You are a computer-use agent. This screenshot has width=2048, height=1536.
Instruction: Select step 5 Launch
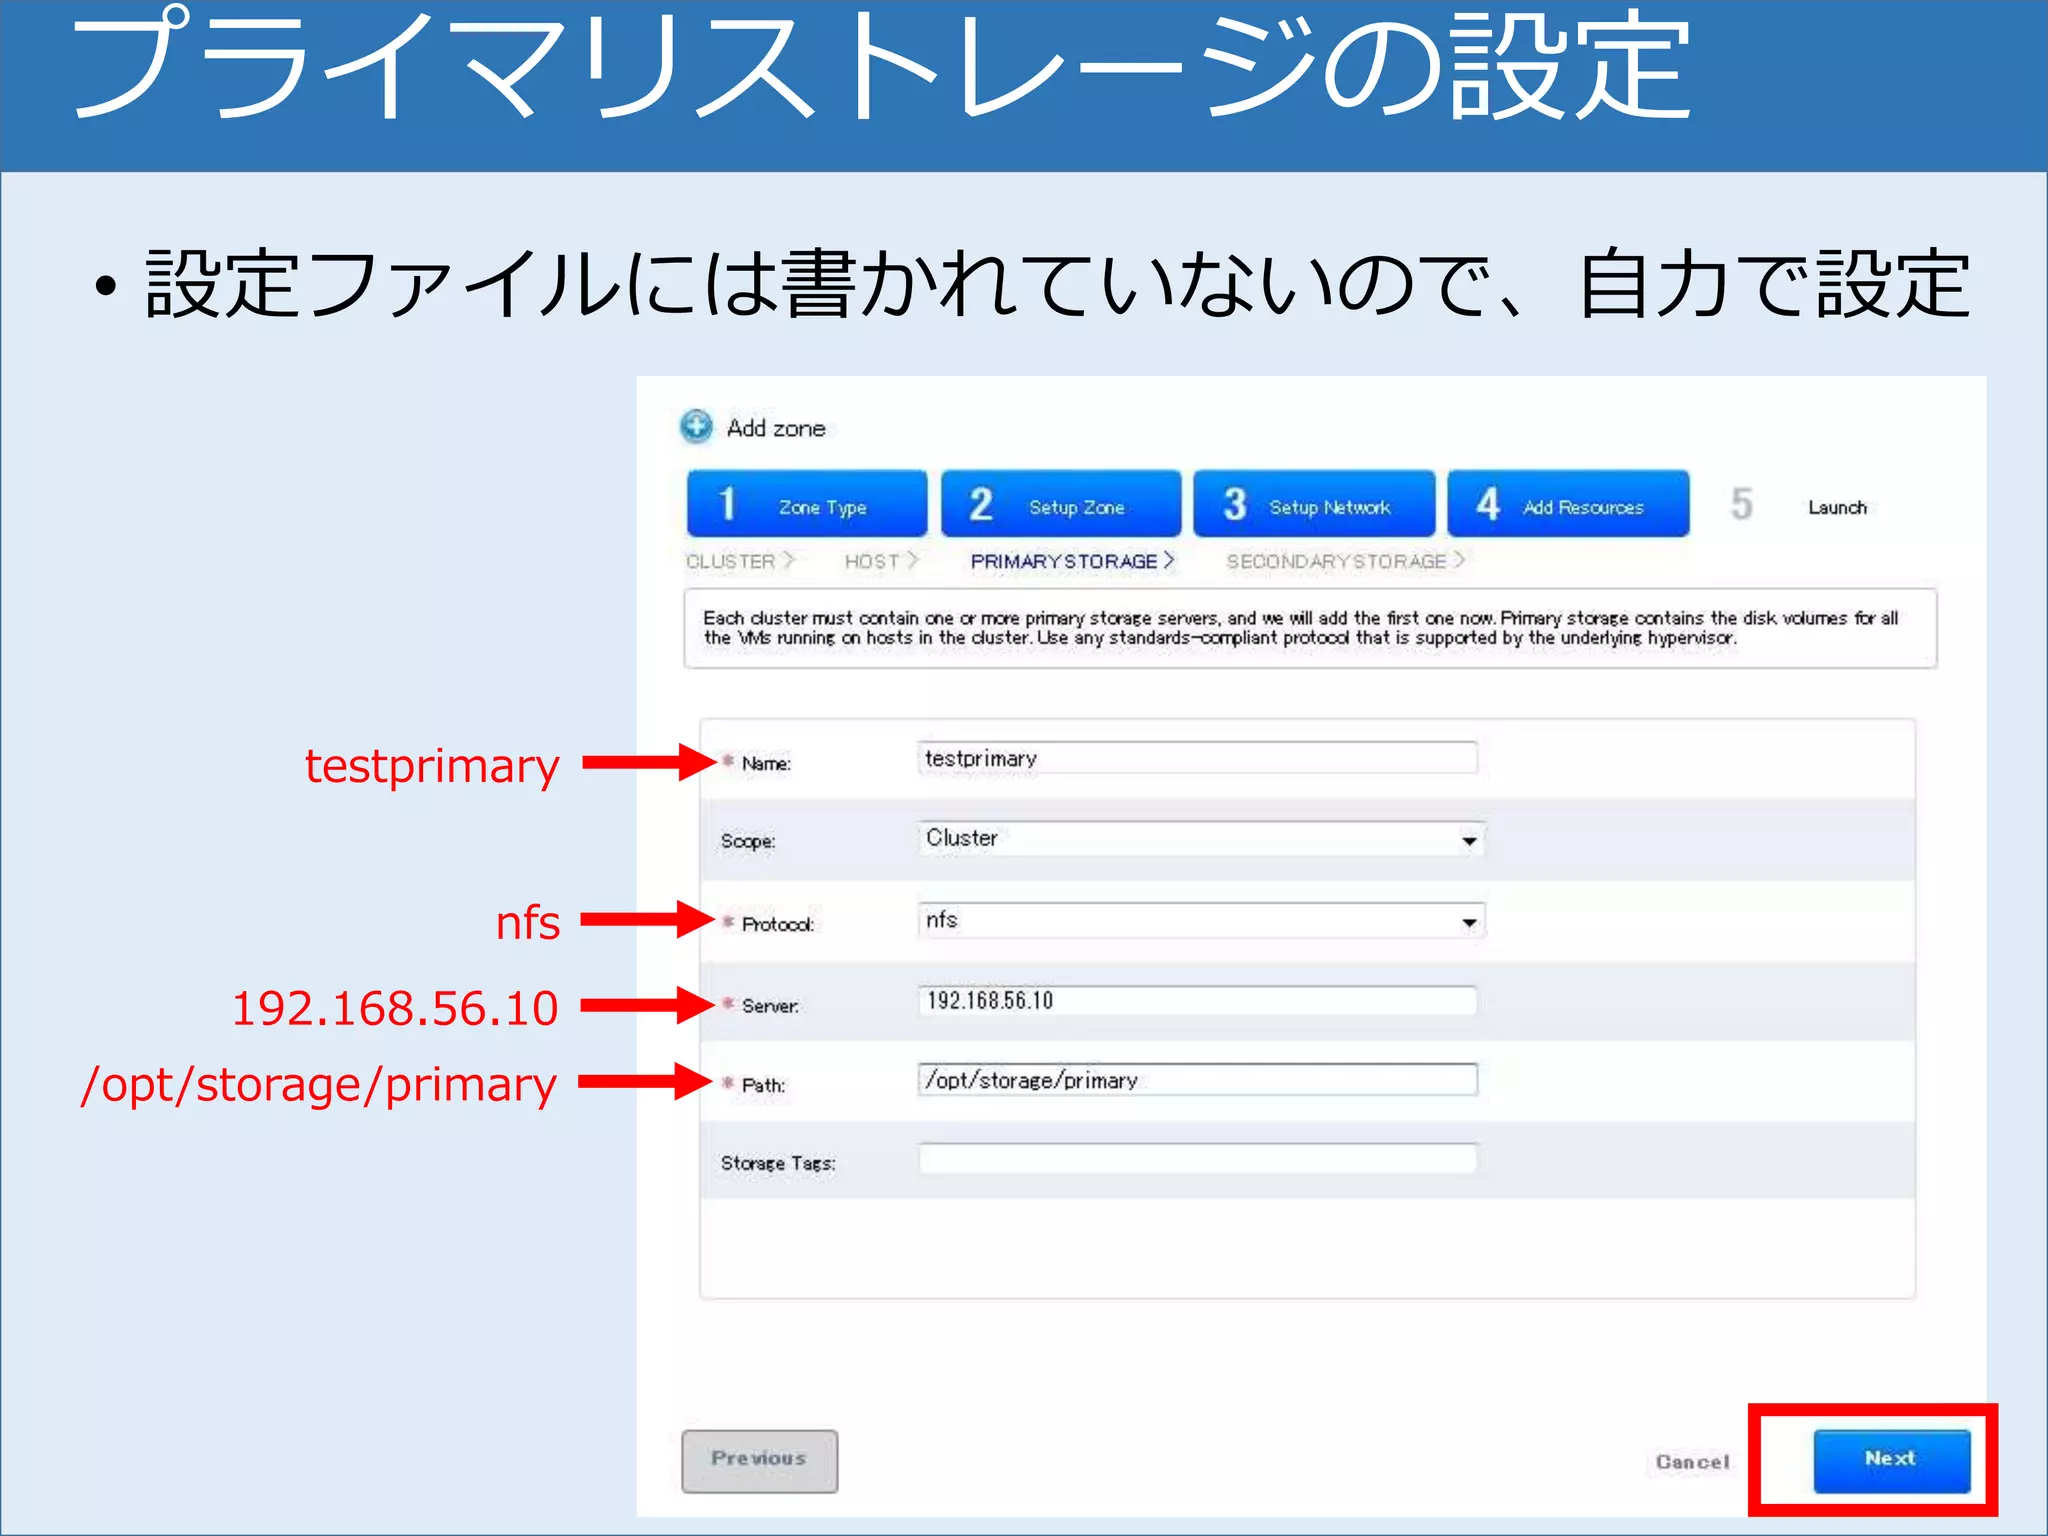(x=1800, y=505)
